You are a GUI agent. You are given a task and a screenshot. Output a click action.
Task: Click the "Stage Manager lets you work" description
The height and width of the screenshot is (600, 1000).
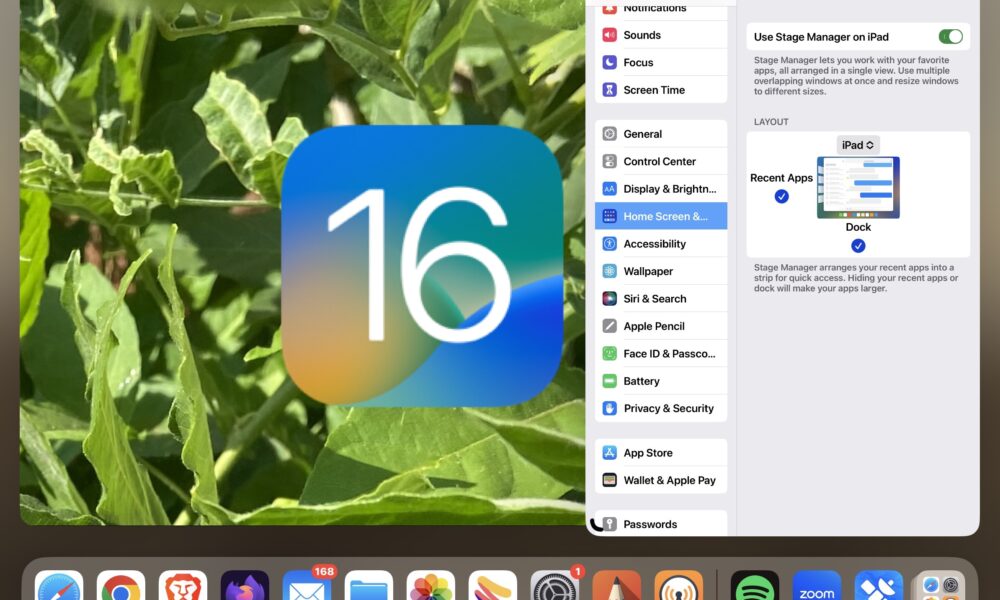point(856,76)
